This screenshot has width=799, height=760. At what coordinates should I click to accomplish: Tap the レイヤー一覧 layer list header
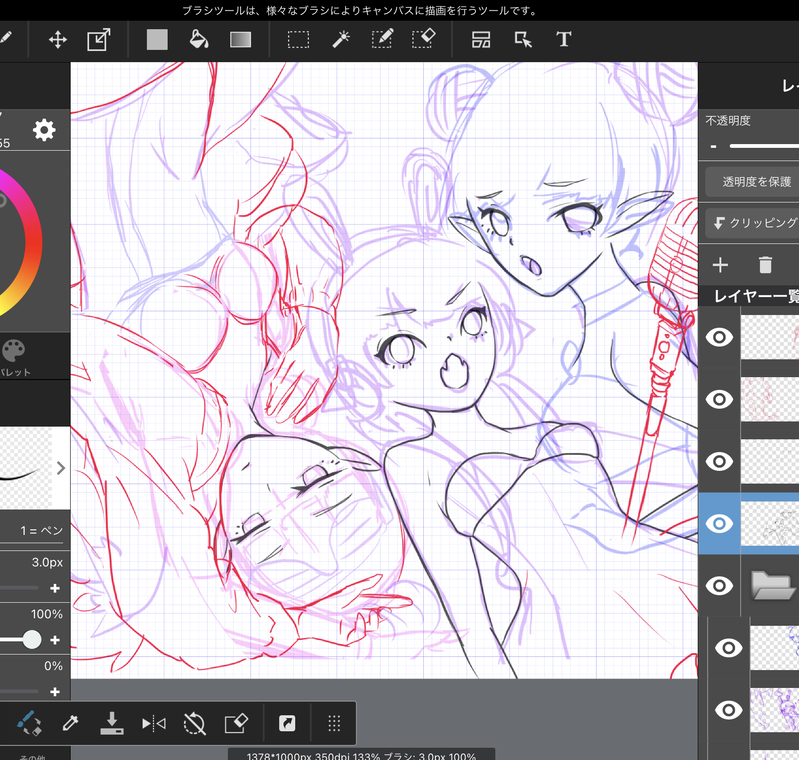coord(756,296)
